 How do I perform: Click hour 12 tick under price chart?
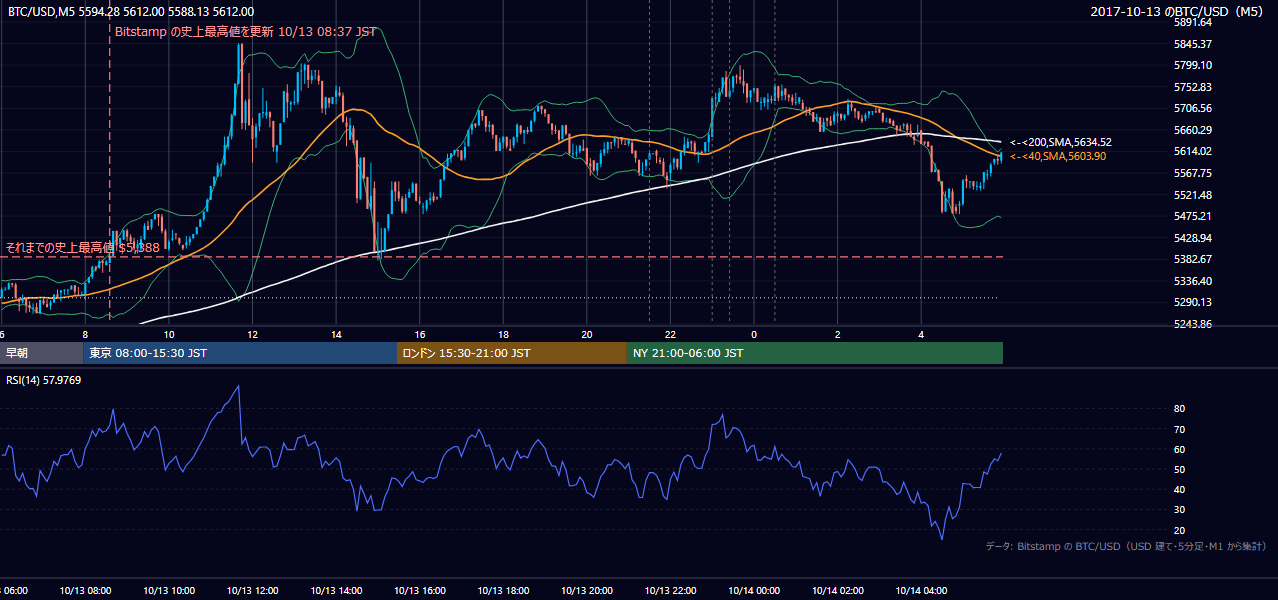(252, 334)
